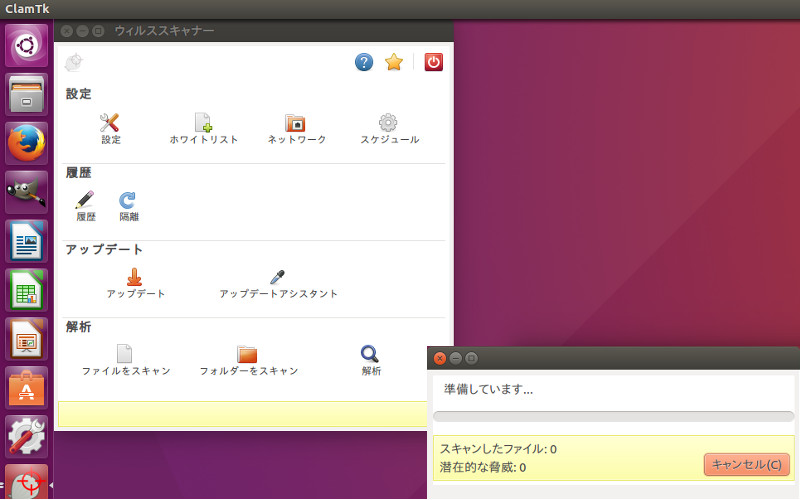The height and width of the screenshot is (500, 800).
Task: Click the ClamTk title in top panel
Action: [x=27, y=9]
